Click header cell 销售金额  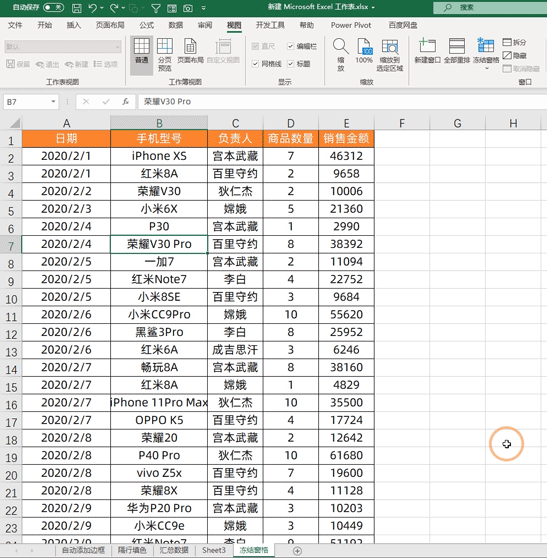click(346, 138)
